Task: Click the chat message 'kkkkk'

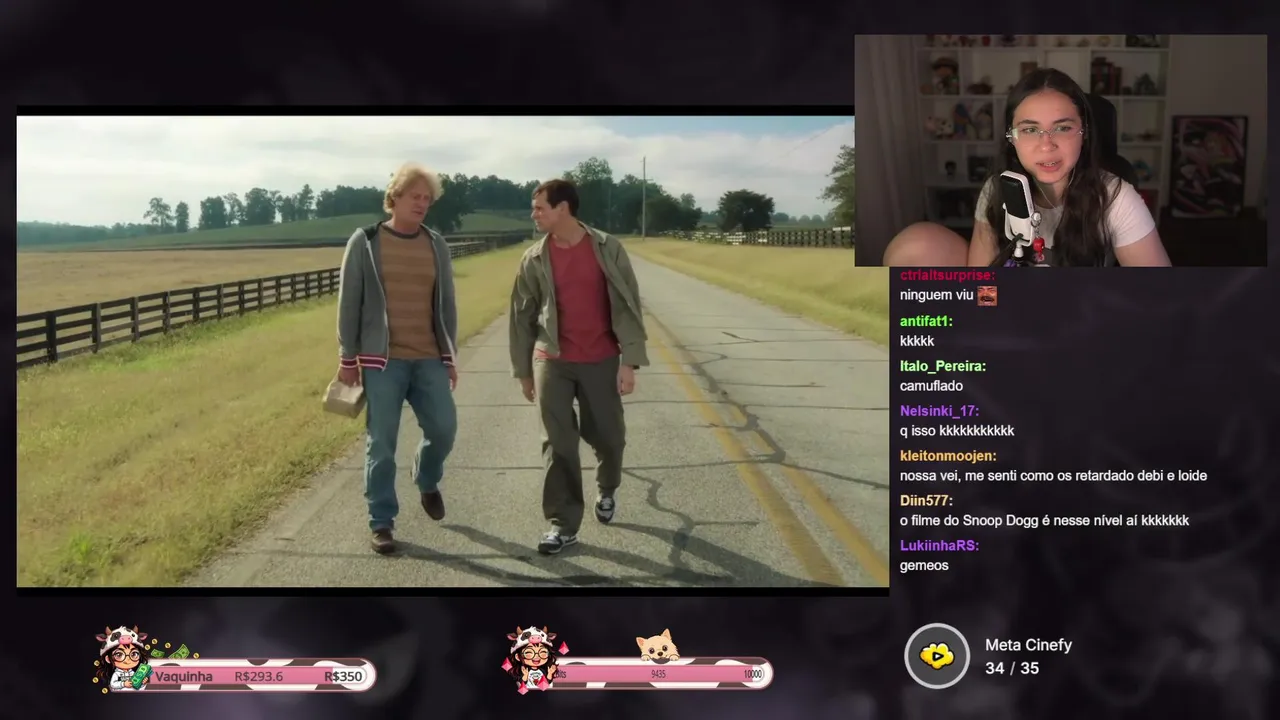Action: (917, 341)
